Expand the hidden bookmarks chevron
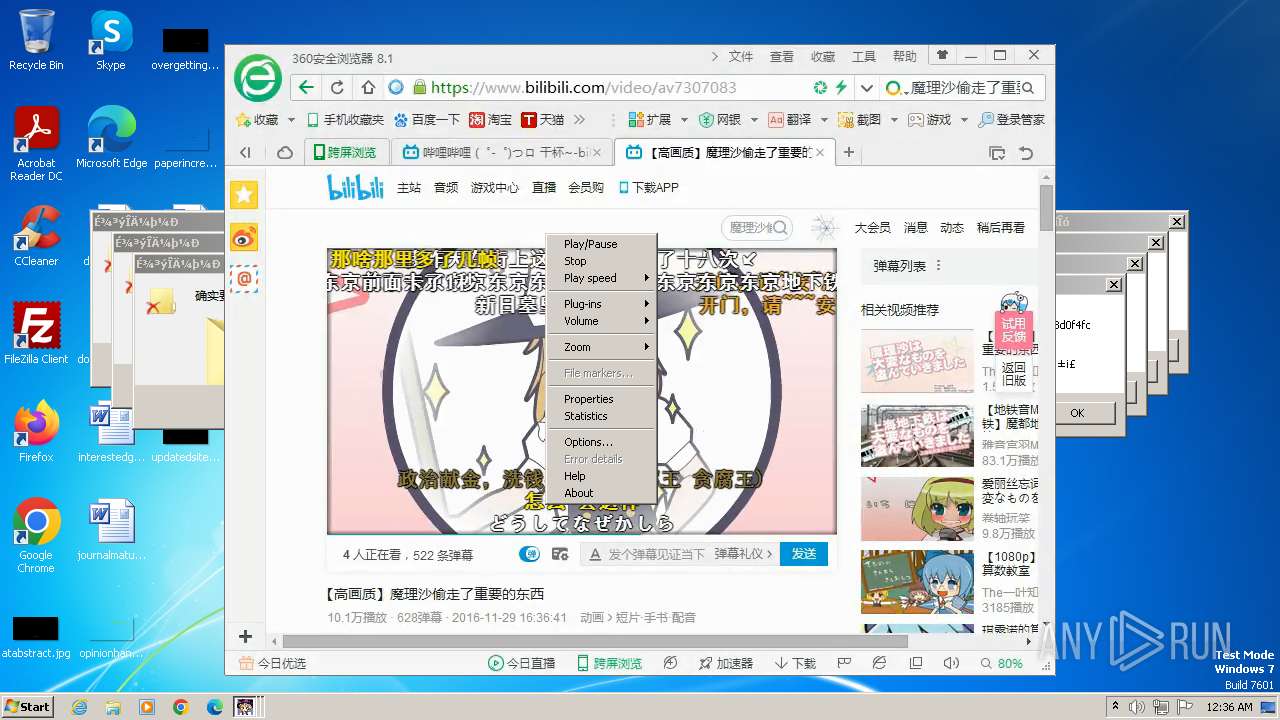Image resolution: width=1280 pixels, height=720 pixels. pos(579,119)
